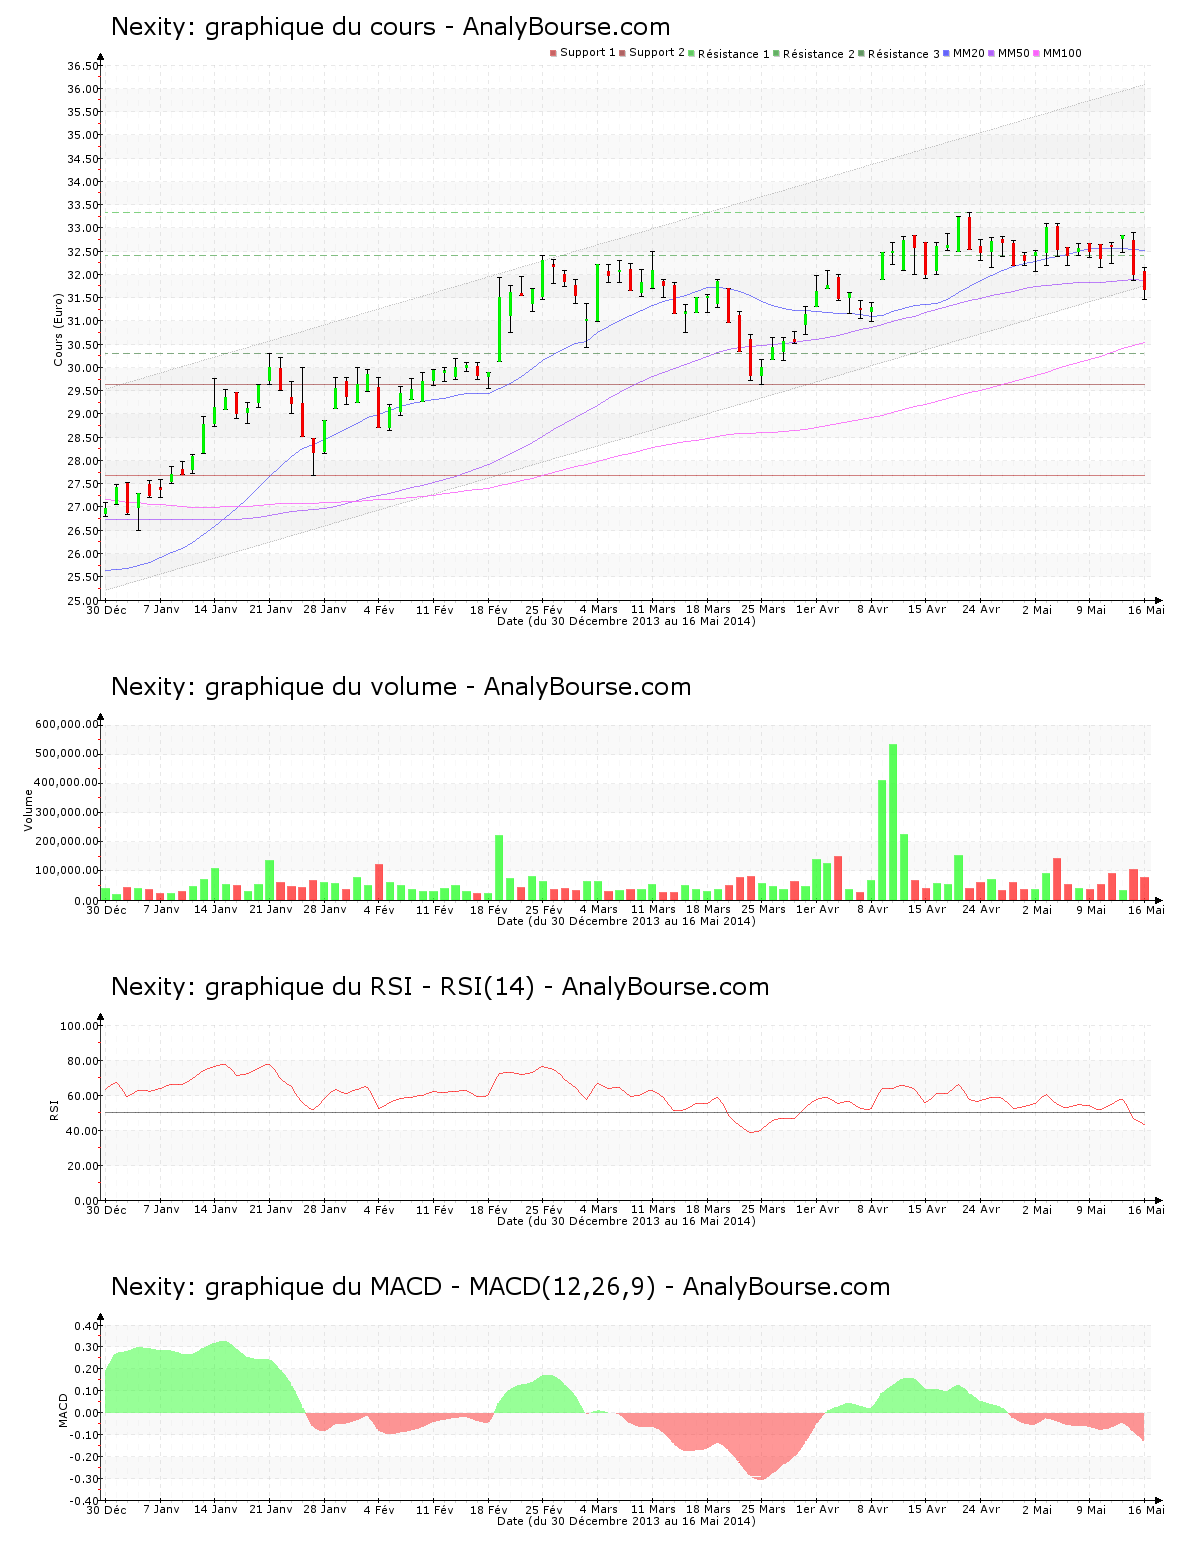Click the 'Cours (Euro)' vertical axis title

(x=58, y=329)
